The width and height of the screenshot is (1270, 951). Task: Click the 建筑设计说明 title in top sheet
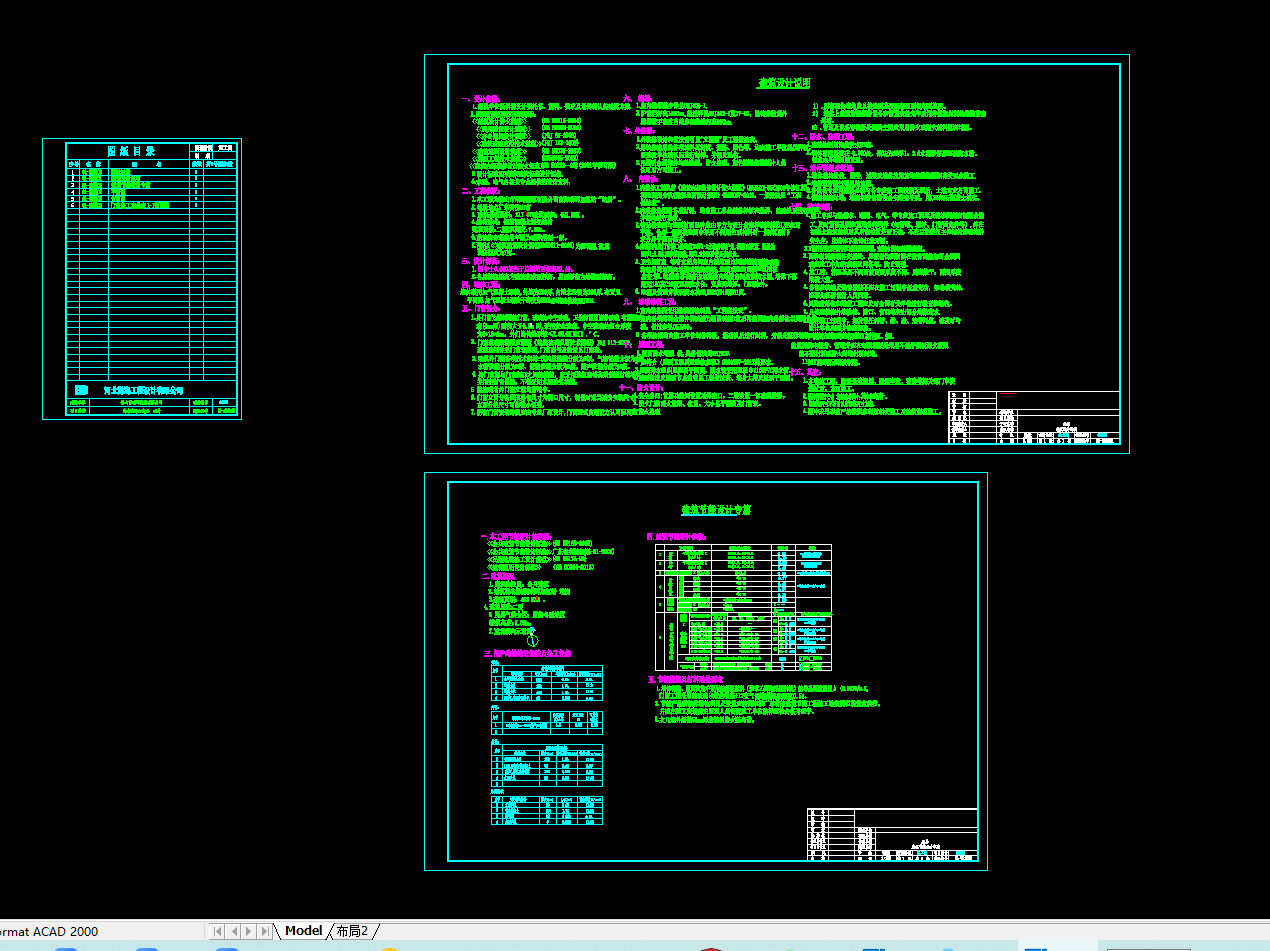click(784, 83)
